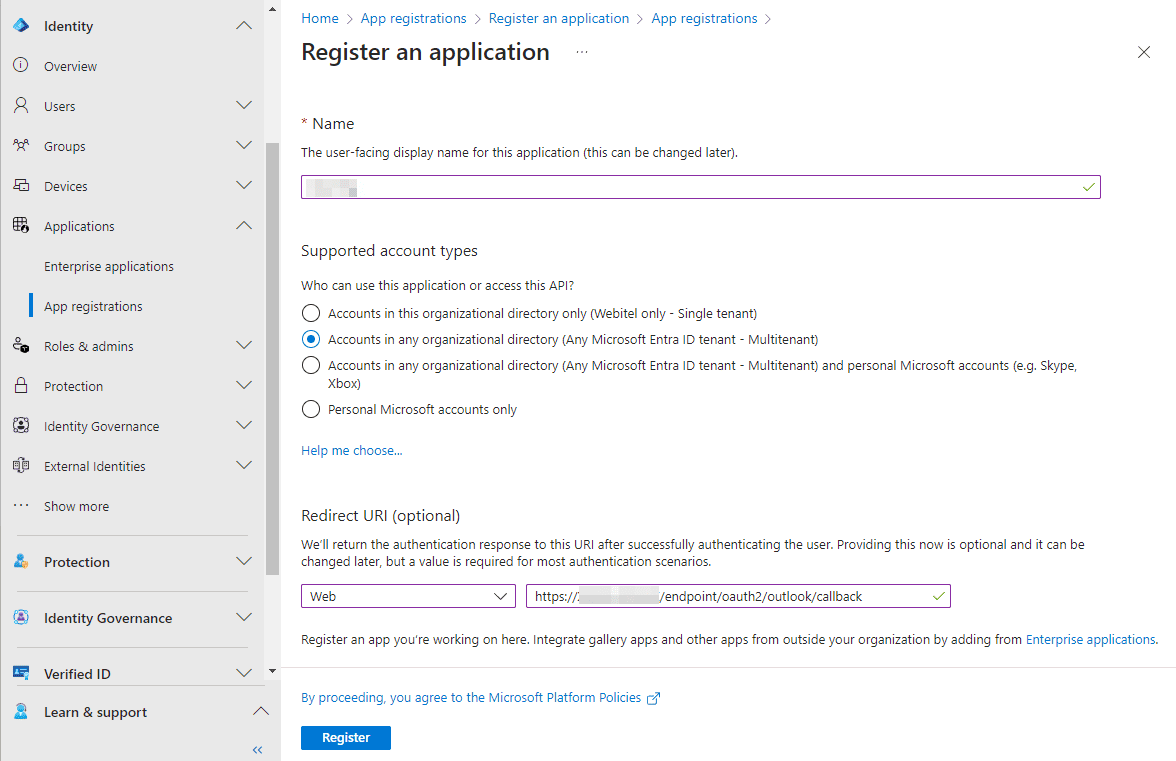The height and width of the screenshot is (761, 1176).
Task: Click the application Name input field
Action: tap(700, 187)
